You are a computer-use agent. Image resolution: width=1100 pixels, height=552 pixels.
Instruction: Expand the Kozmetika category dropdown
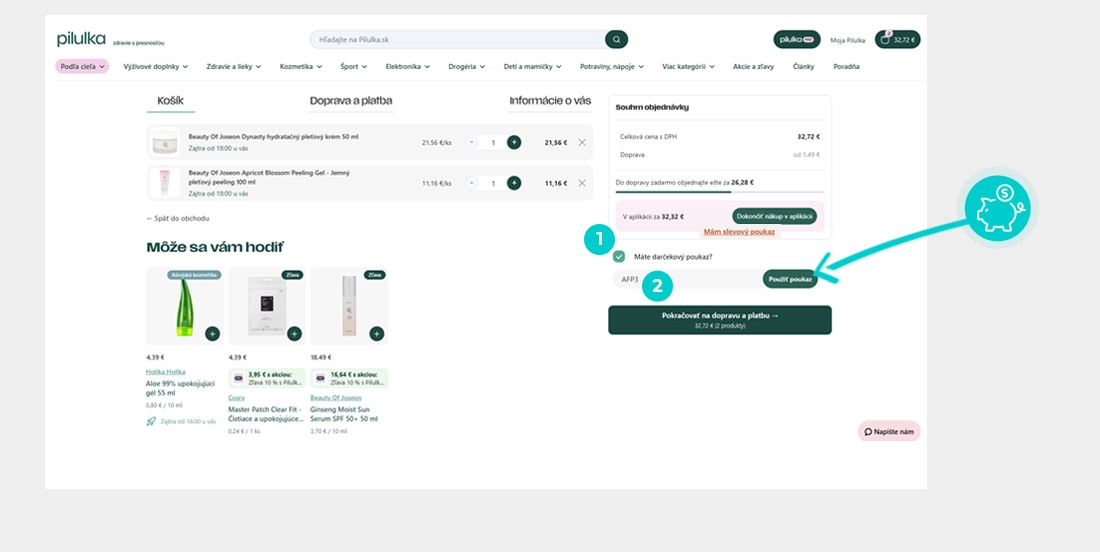pos(300,67)
